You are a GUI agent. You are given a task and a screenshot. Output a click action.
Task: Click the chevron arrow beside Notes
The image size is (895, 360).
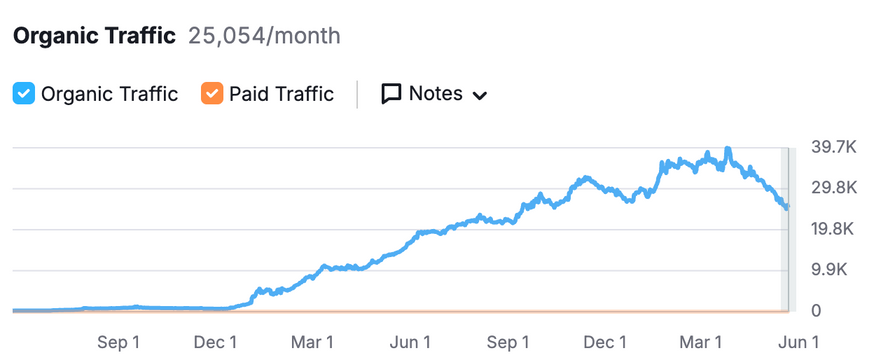click(479, 96)
